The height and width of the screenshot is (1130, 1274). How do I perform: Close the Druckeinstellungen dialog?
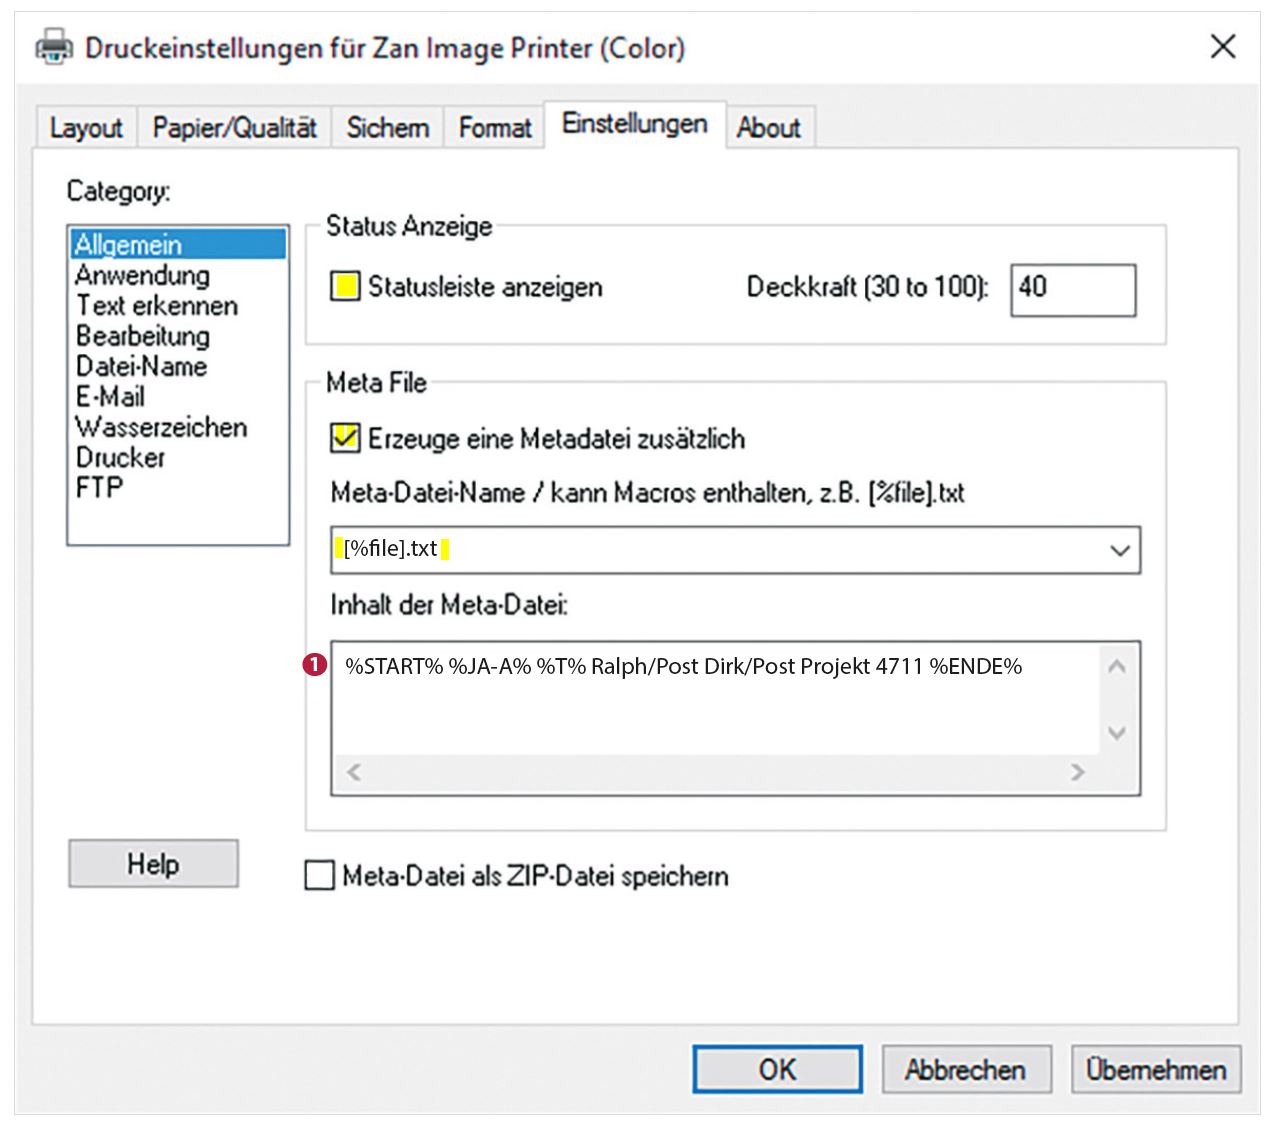(x=1223, y=47)
